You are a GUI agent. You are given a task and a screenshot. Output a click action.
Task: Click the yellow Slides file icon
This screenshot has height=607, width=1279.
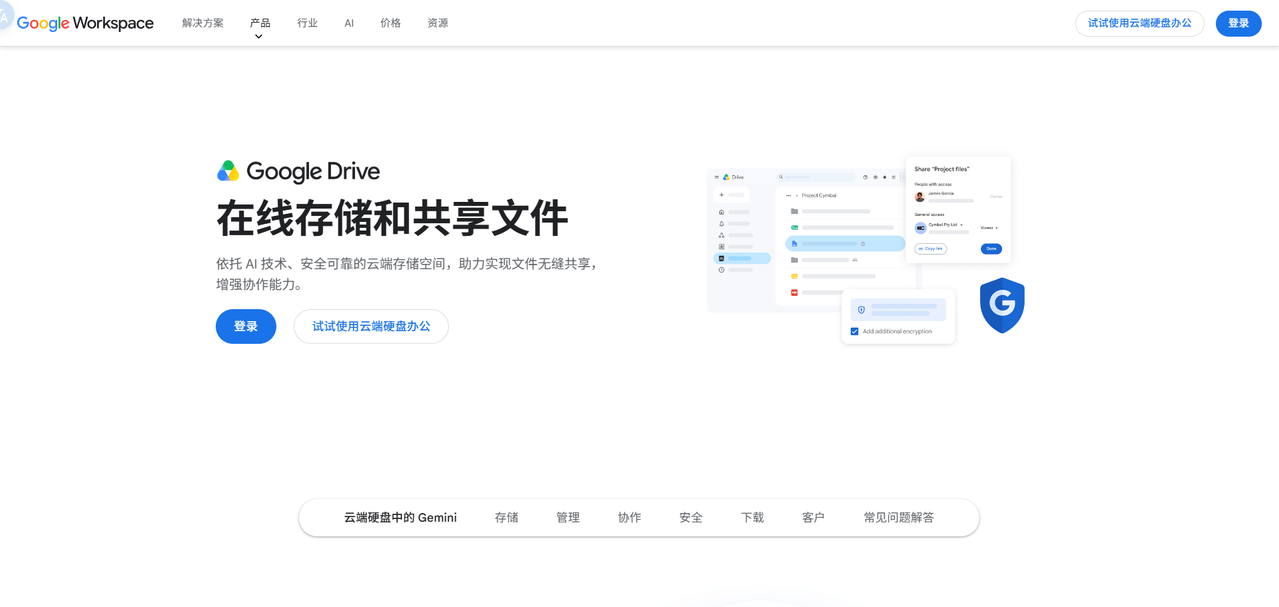[794, 276]
